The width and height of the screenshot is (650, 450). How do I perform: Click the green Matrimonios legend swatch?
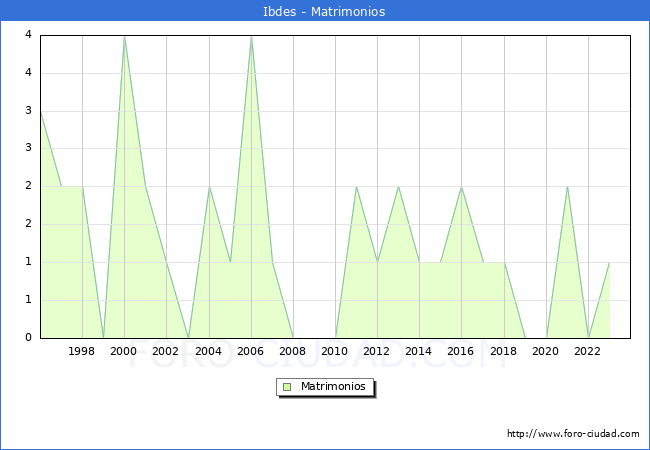(x=287, y=386)
